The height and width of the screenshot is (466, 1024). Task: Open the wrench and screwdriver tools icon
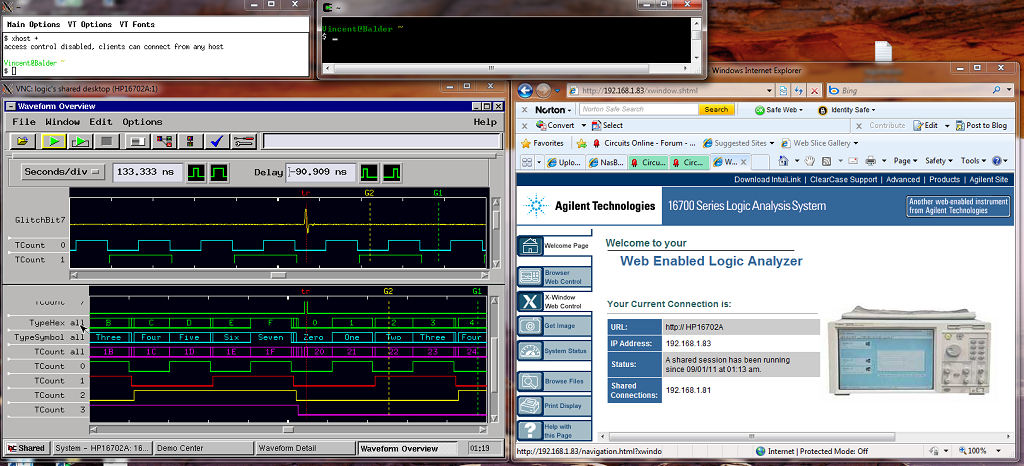(245, 141)
